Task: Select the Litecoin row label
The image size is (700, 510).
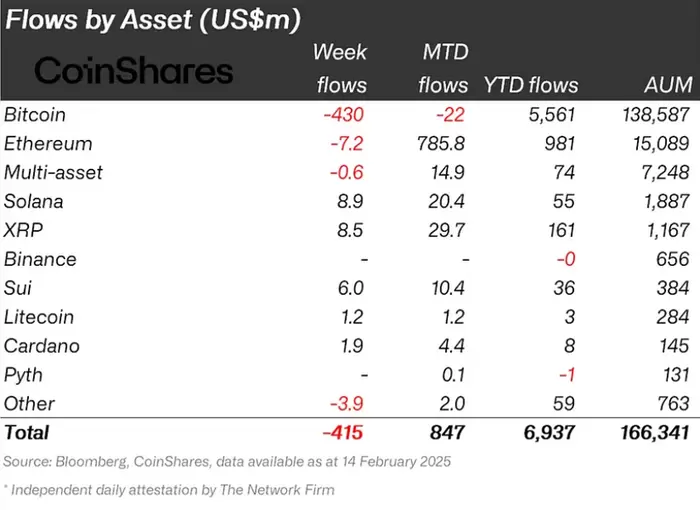Action: (40, 317)
